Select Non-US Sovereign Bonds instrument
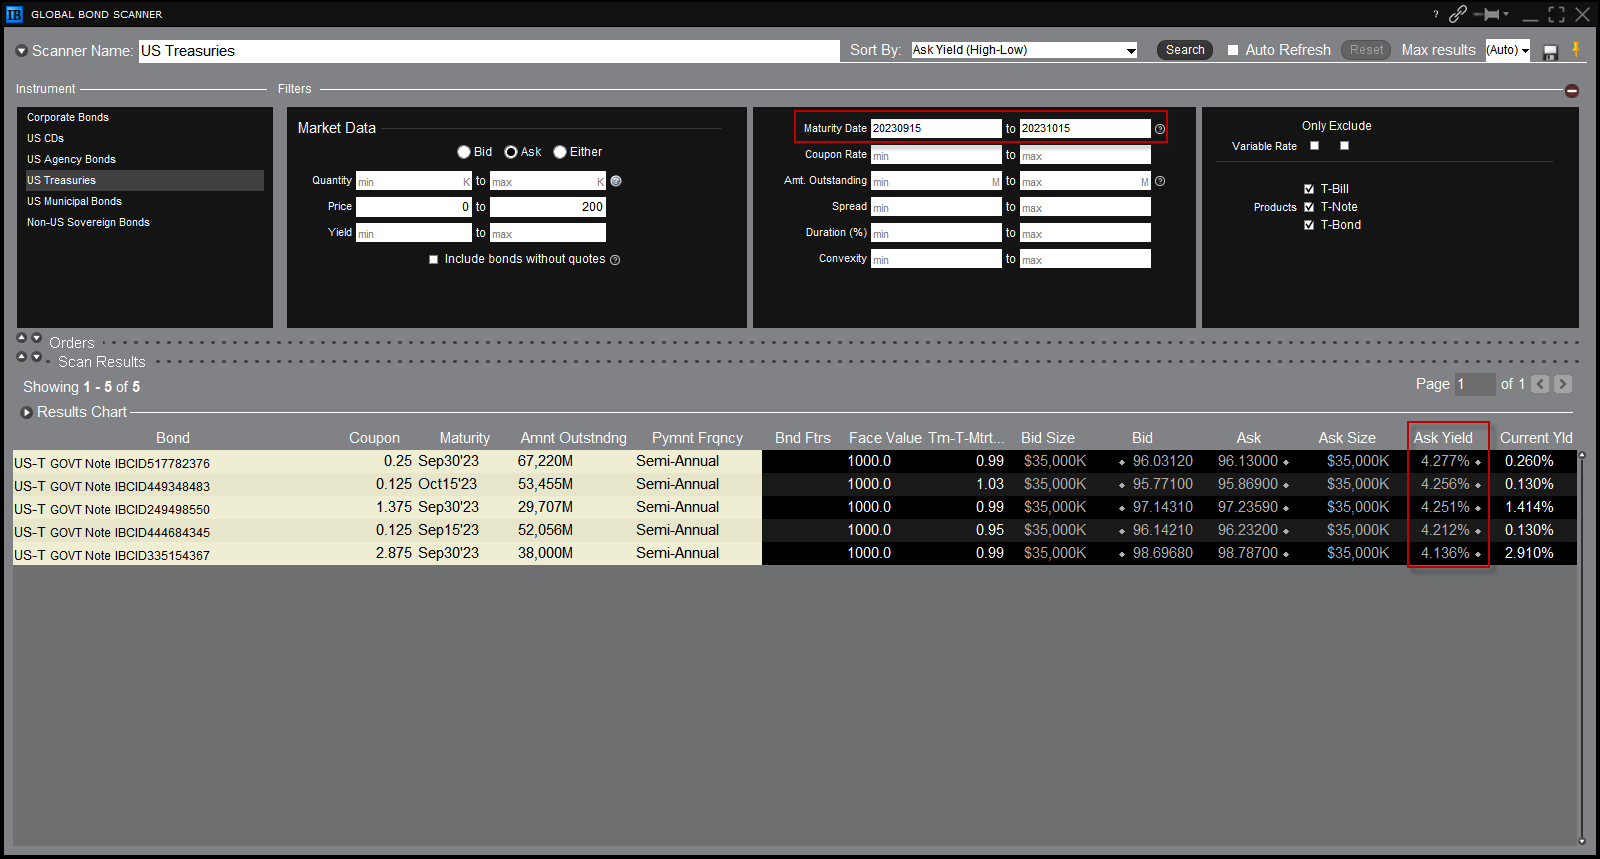This screenshot has width=1600, height=859. click(88, 222)
